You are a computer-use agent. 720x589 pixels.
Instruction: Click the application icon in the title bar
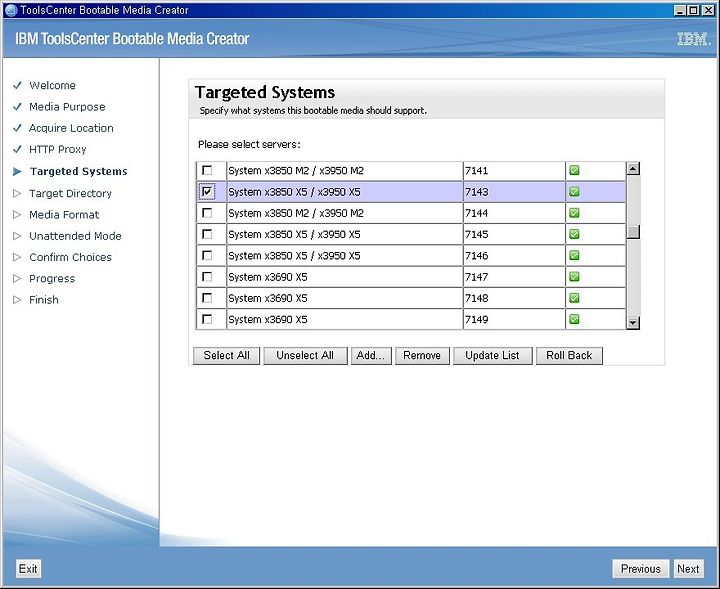(x=11, y=10)
